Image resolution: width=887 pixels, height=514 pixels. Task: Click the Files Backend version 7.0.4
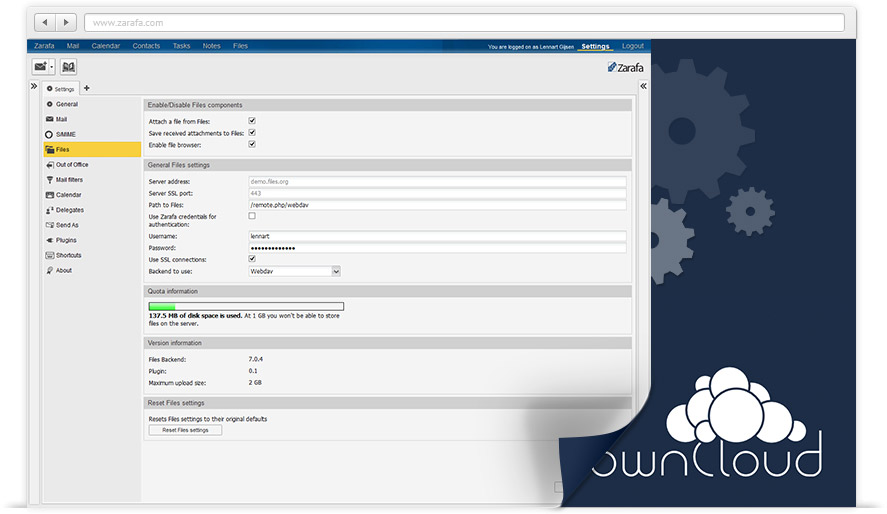(x=256, y=359)
